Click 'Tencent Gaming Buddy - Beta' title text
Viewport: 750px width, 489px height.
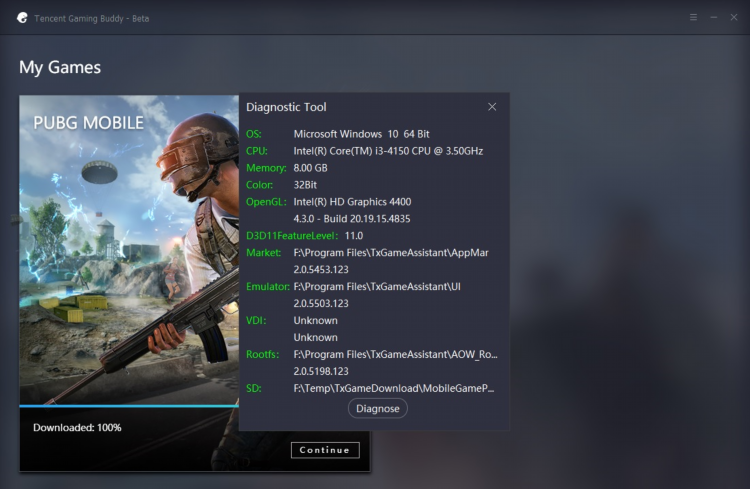point(91,18)
